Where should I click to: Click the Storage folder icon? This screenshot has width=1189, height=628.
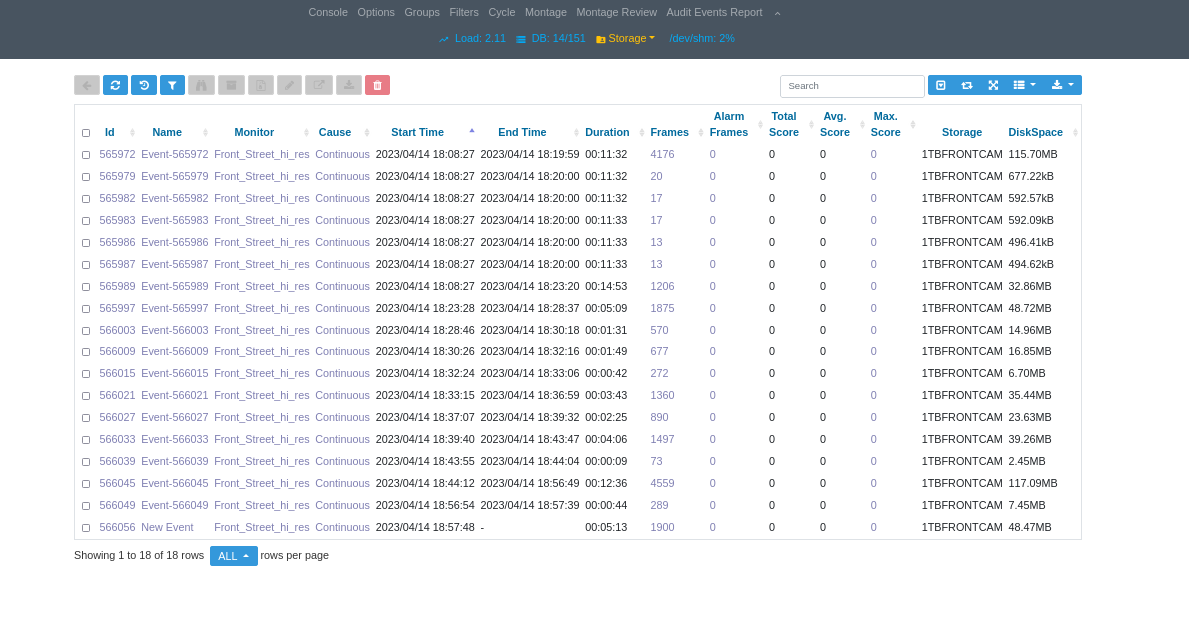(601, 39)
